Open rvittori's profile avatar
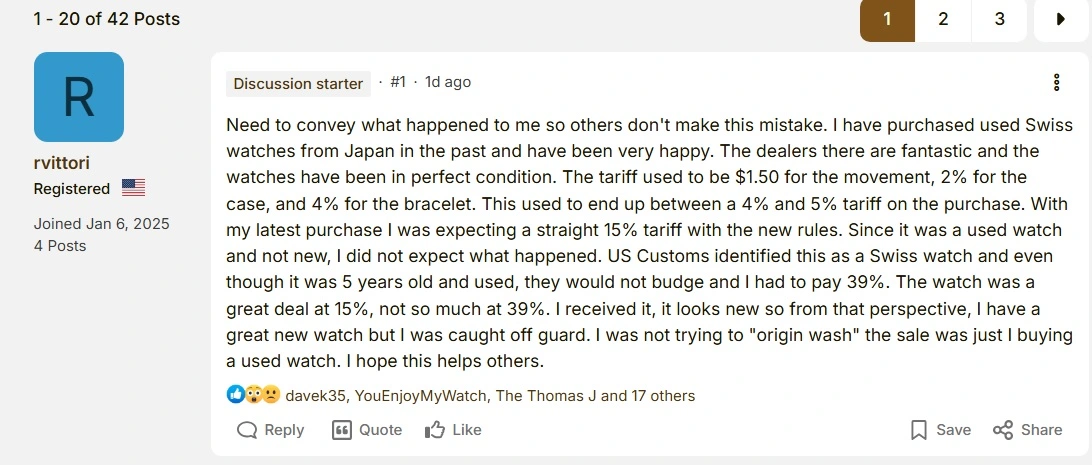The height and width of the screenshot is (465, 1092). point(79,97)
